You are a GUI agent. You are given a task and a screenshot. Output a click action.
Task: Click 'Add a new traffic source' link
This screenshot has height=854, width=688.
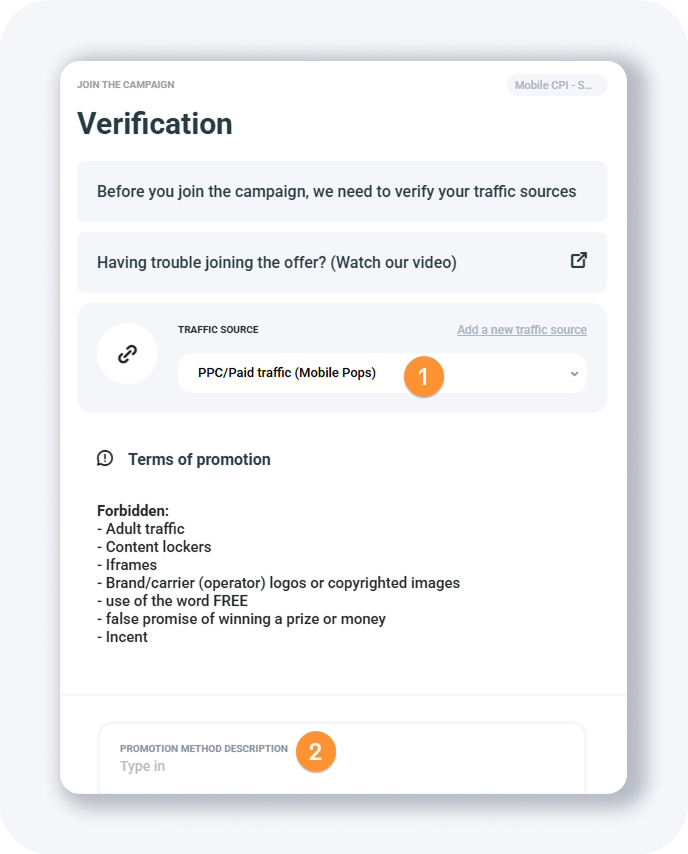(522, 330)
